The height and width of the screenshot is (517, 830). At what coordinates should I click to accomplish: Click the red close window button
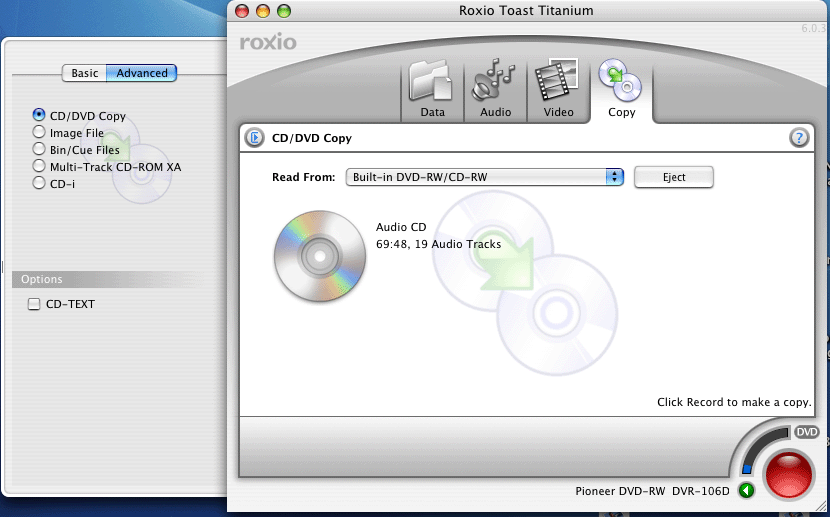pos(242,11)
